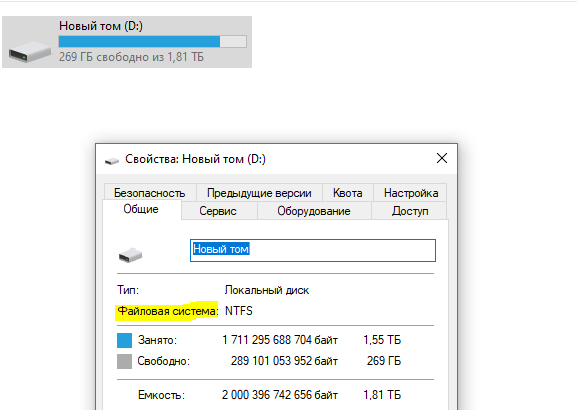Click the highlighted Файловая система label
Screen dimensions: 577x410
[x=167, y=311]
